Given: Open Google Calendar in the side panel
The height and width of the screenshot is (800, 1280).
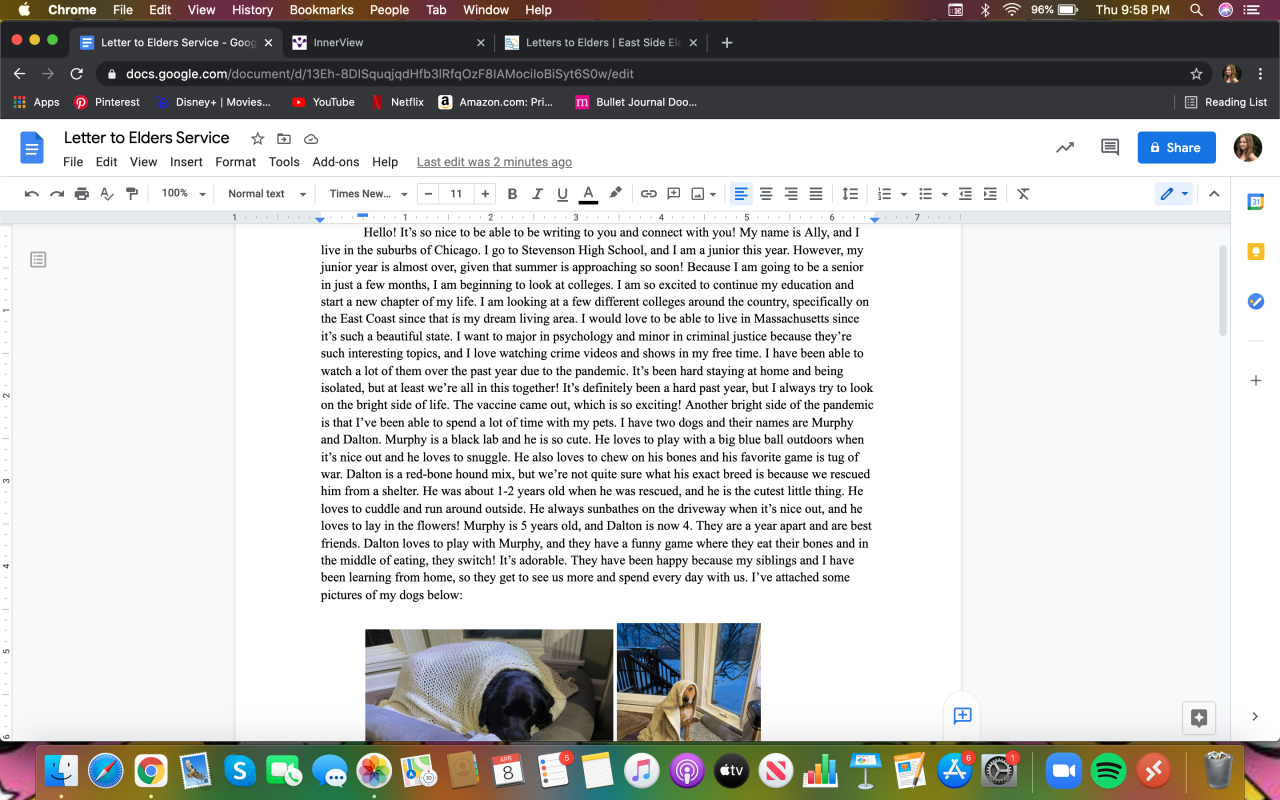Looking at the screenshot, I should click(1256, 202).
